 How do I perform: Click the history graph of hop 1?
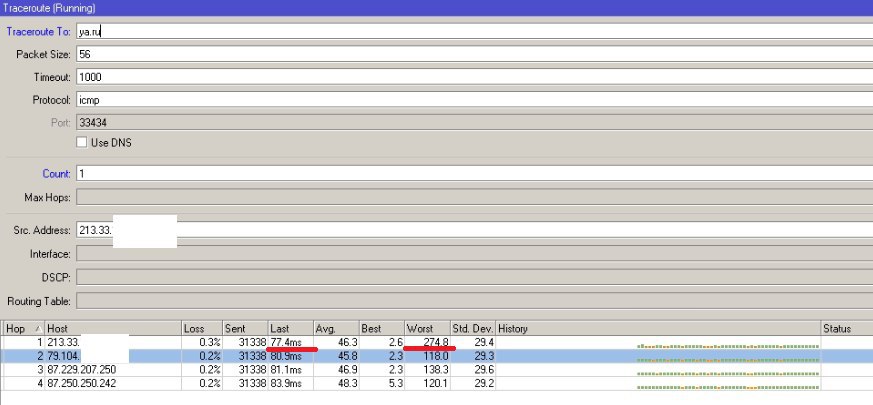click(x=728, y=346)
